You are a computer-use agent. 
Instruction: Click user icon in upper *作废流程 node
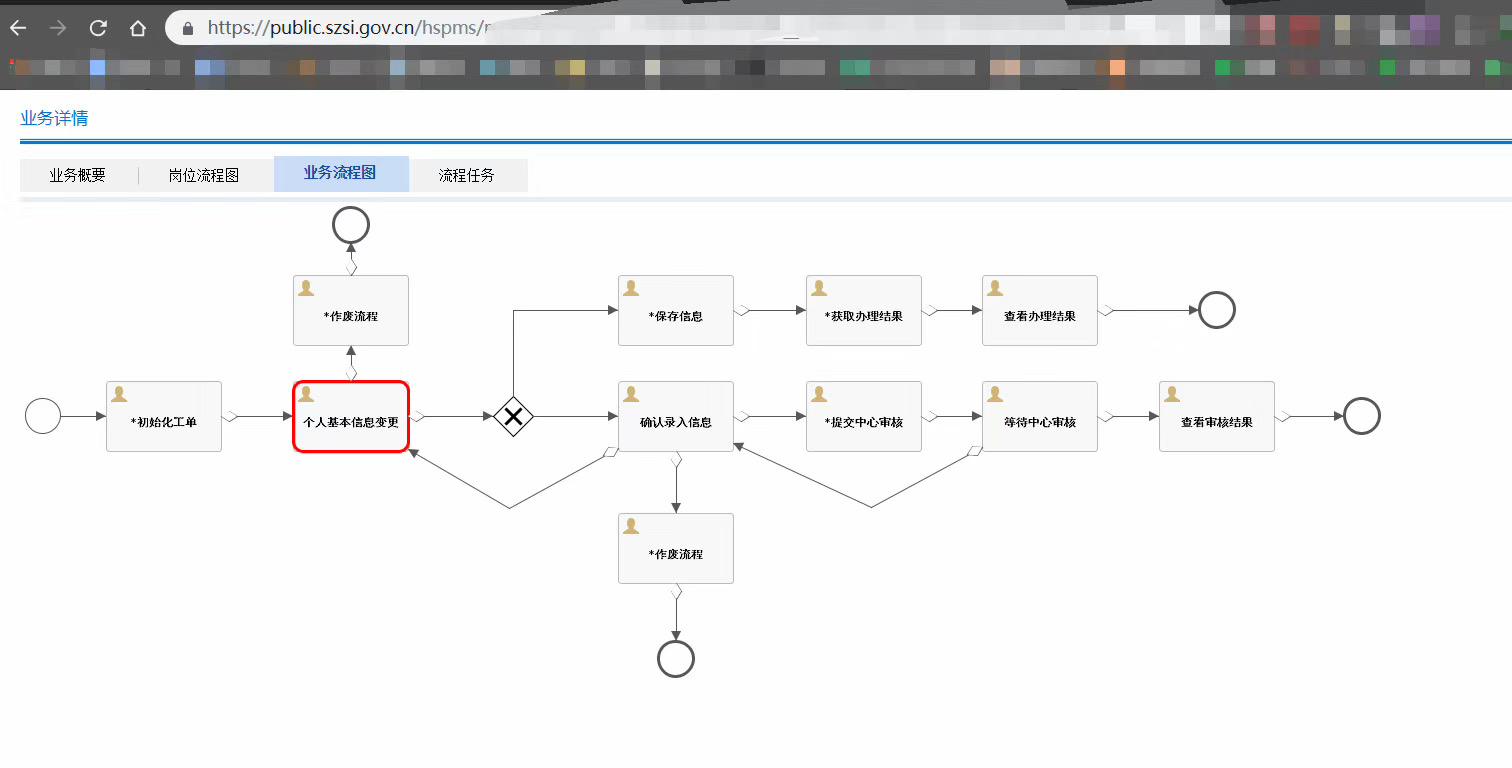(306, 288)
